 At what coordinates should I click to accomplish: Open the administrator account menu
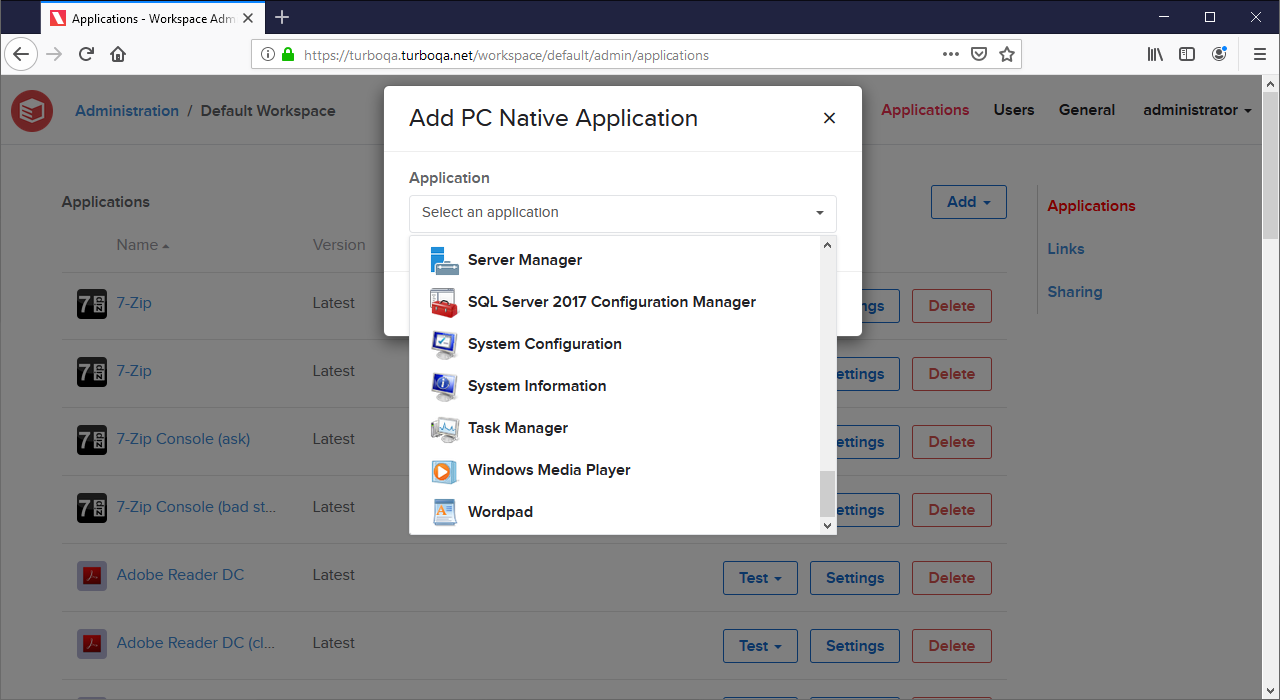point(1196,110)
